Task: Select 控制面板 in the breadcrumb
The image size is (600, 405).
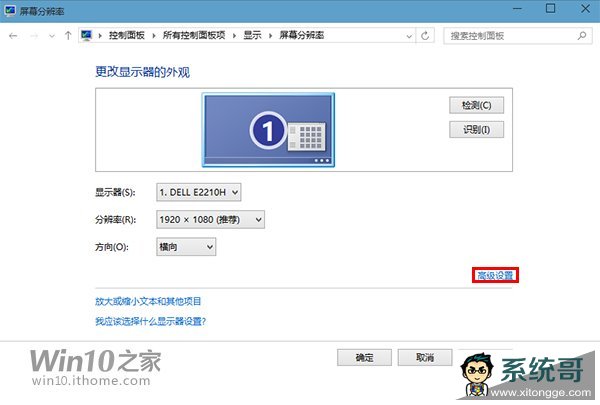Action: 127,35
